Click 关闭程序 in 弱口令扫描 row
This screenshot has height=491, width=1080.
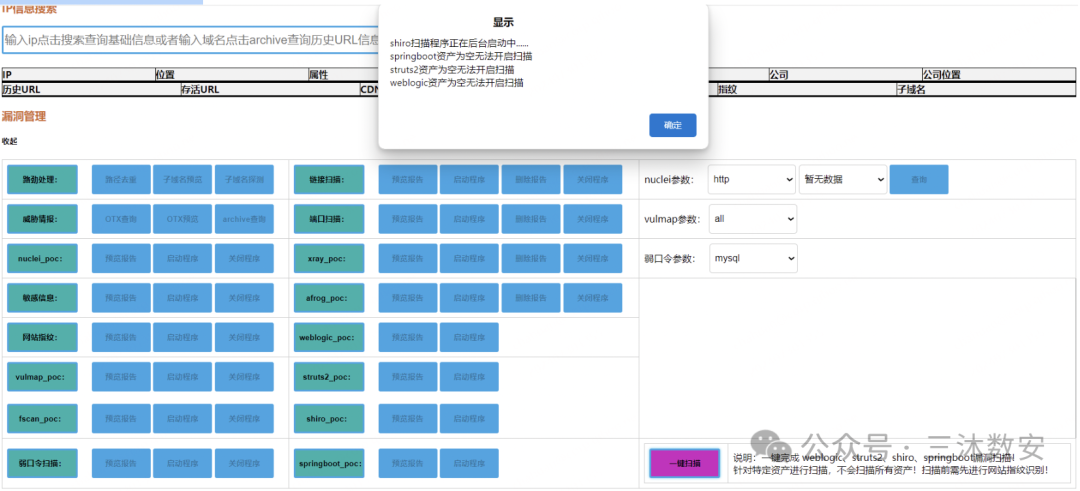(244, 463)
